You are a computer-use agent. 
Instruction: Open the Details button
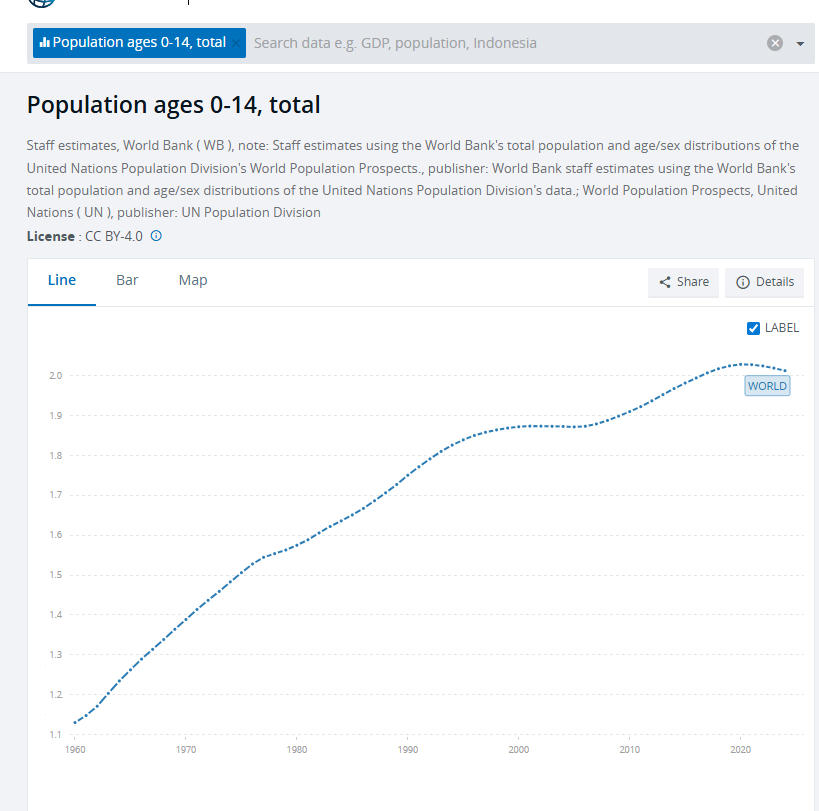[765, 282]
